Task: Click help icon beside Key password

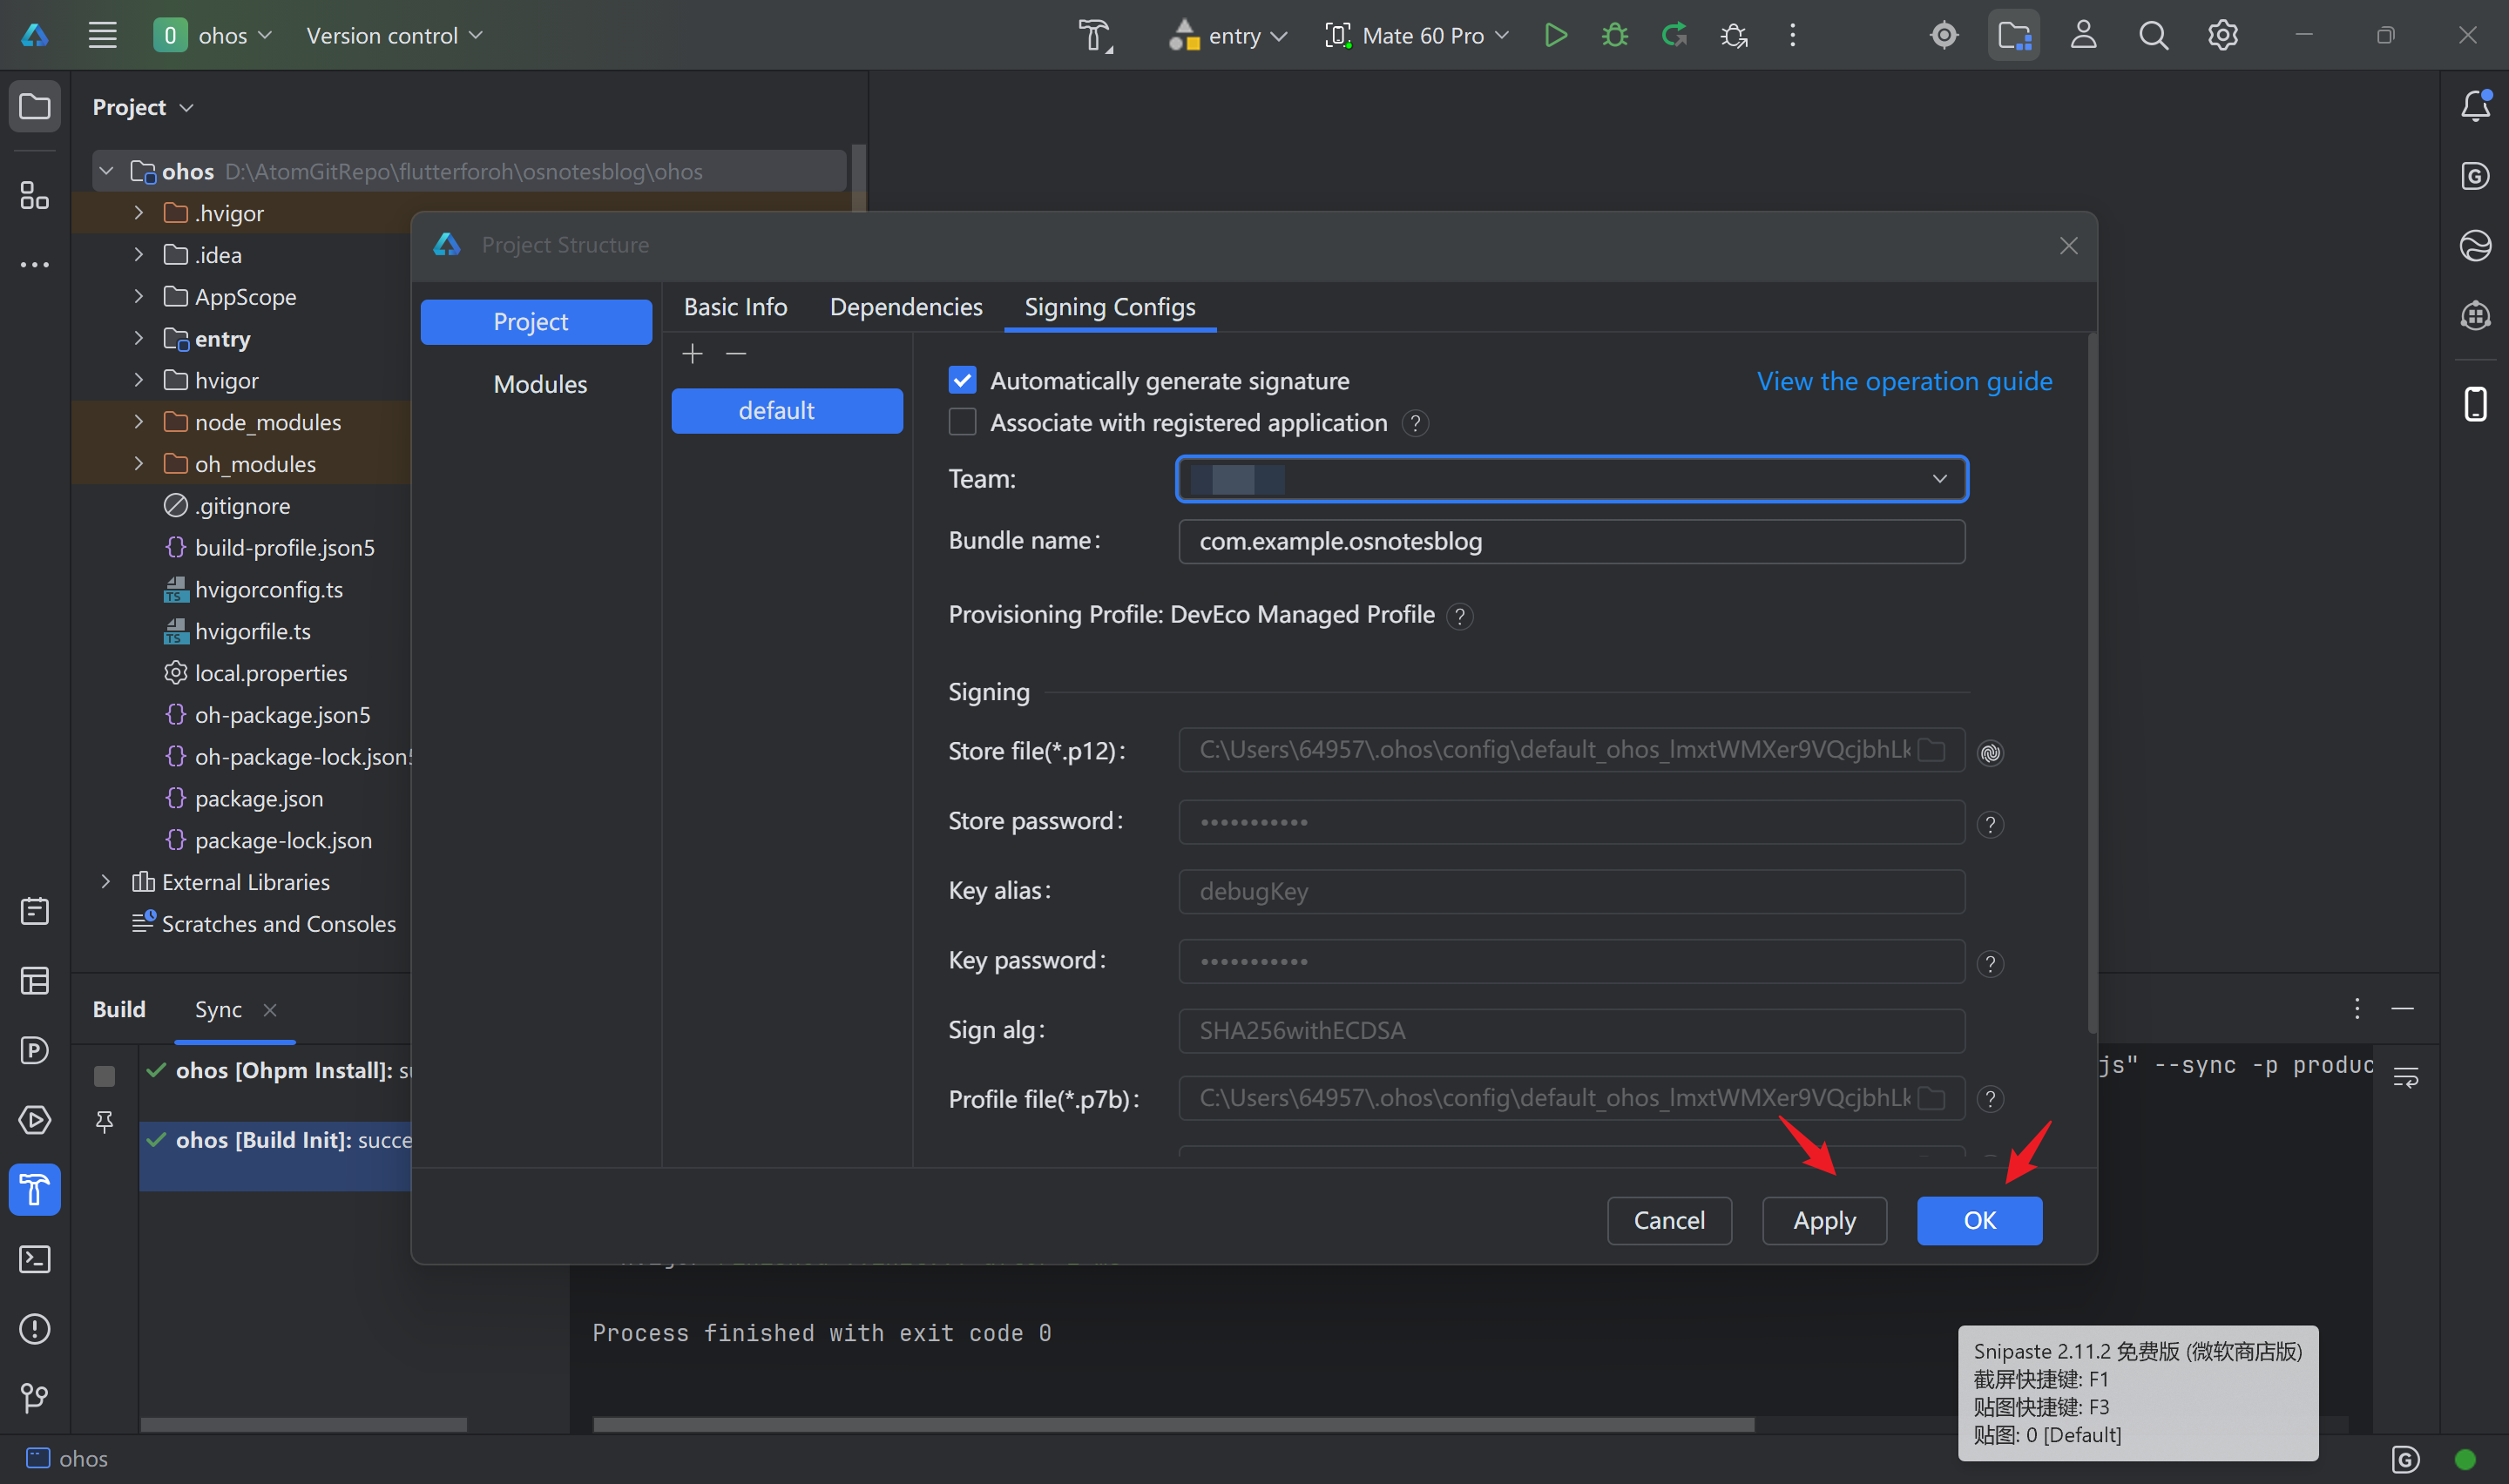Action: (1991, 963)
